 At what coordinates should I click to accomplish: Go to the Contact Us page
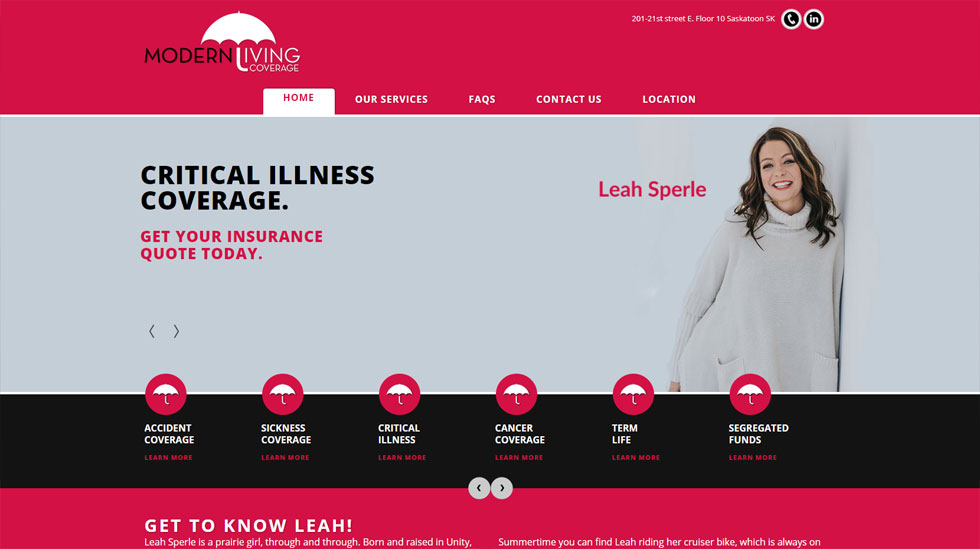[569, 99]
